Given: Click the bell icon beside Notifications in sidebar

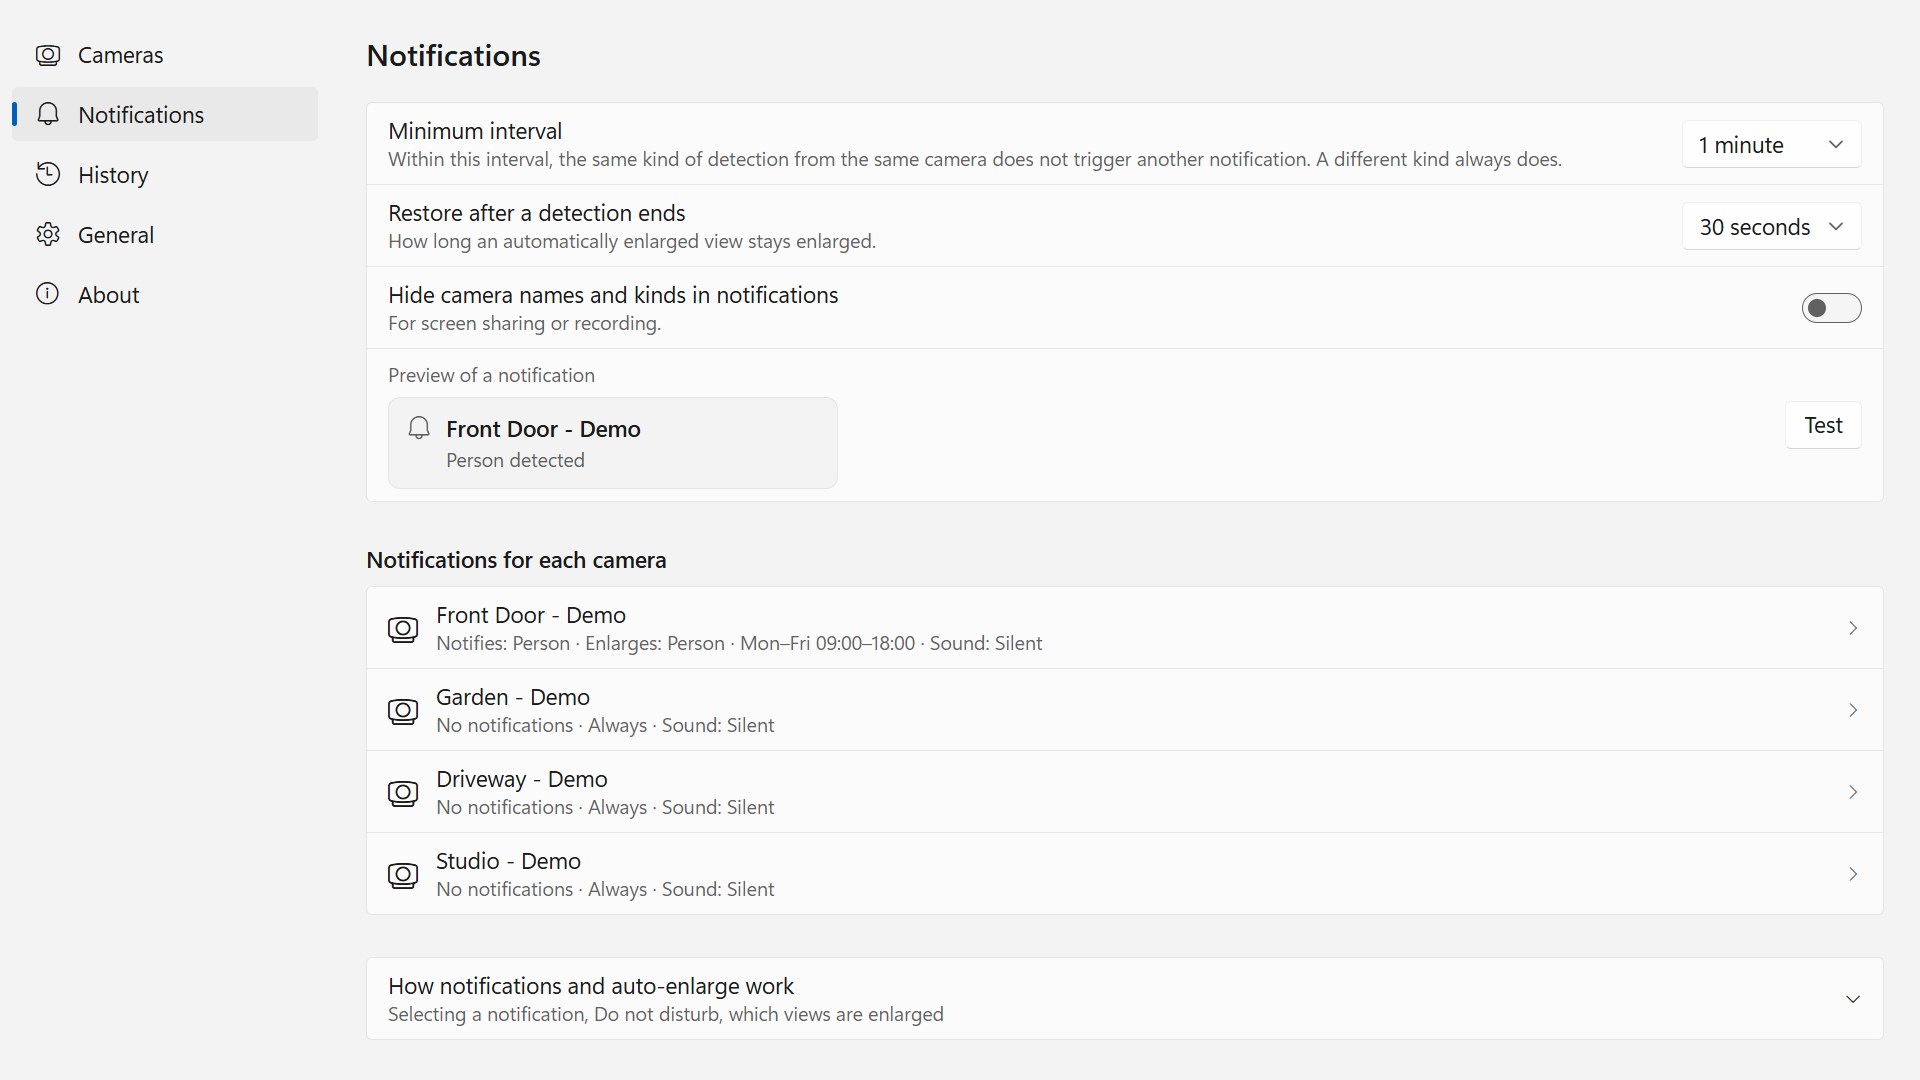Looking at the screenshot, I should [48, 115].
